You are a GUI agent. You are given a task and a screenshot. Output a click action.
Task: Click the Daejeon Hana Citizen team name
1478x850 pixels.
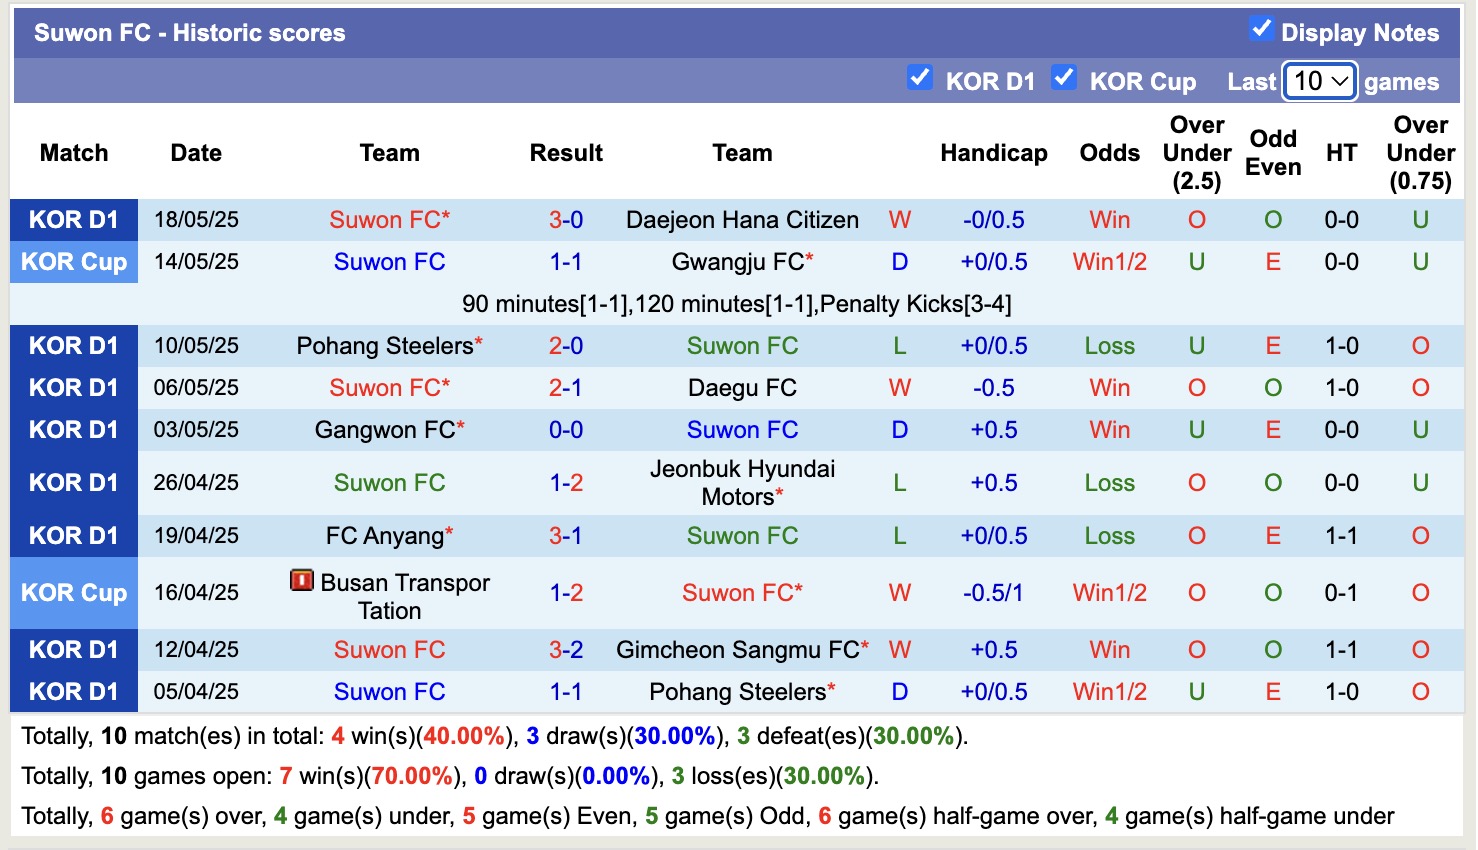point(741,219)
